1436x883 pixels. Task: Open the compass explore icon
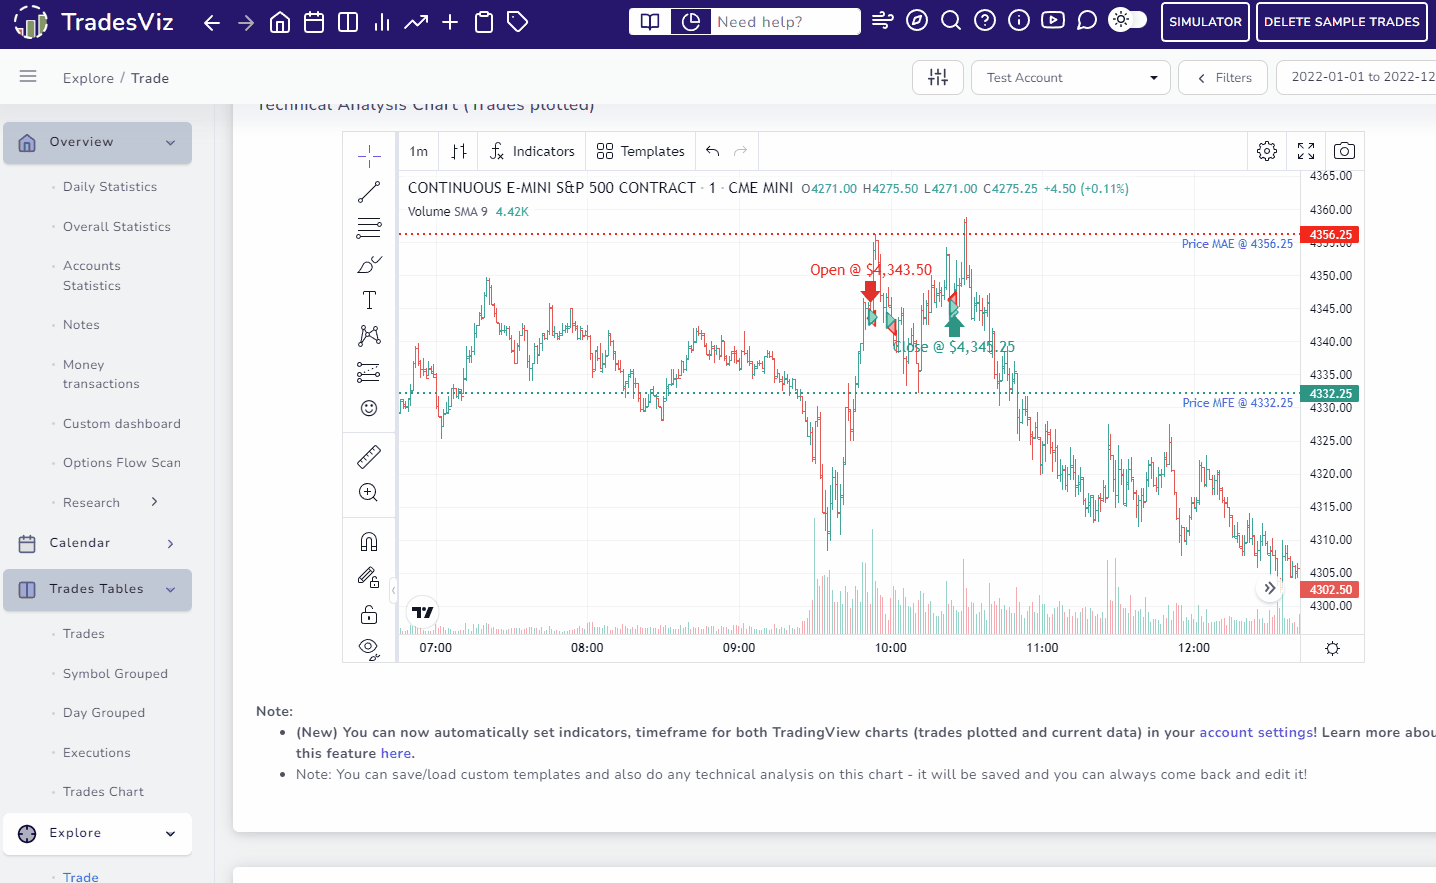tap(917, 20)
